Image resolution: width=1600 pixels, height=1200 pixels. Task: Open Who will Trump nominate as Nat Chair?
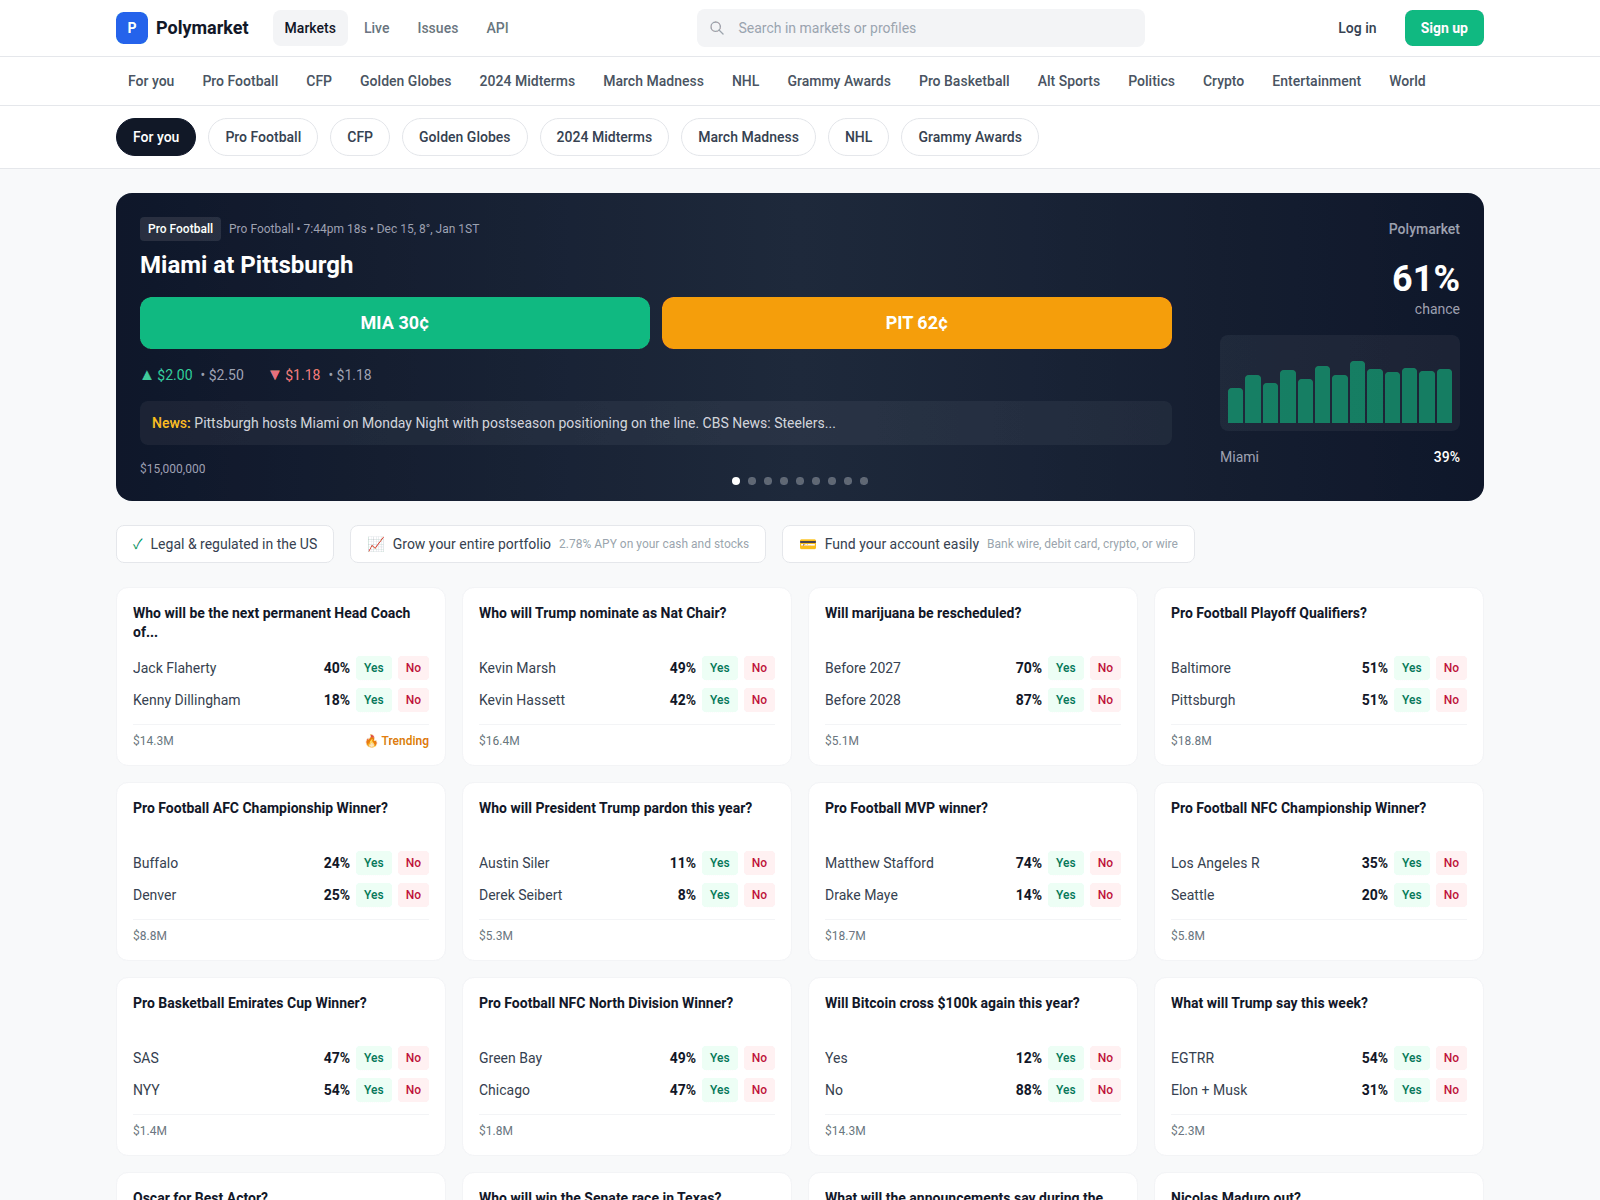603,613
